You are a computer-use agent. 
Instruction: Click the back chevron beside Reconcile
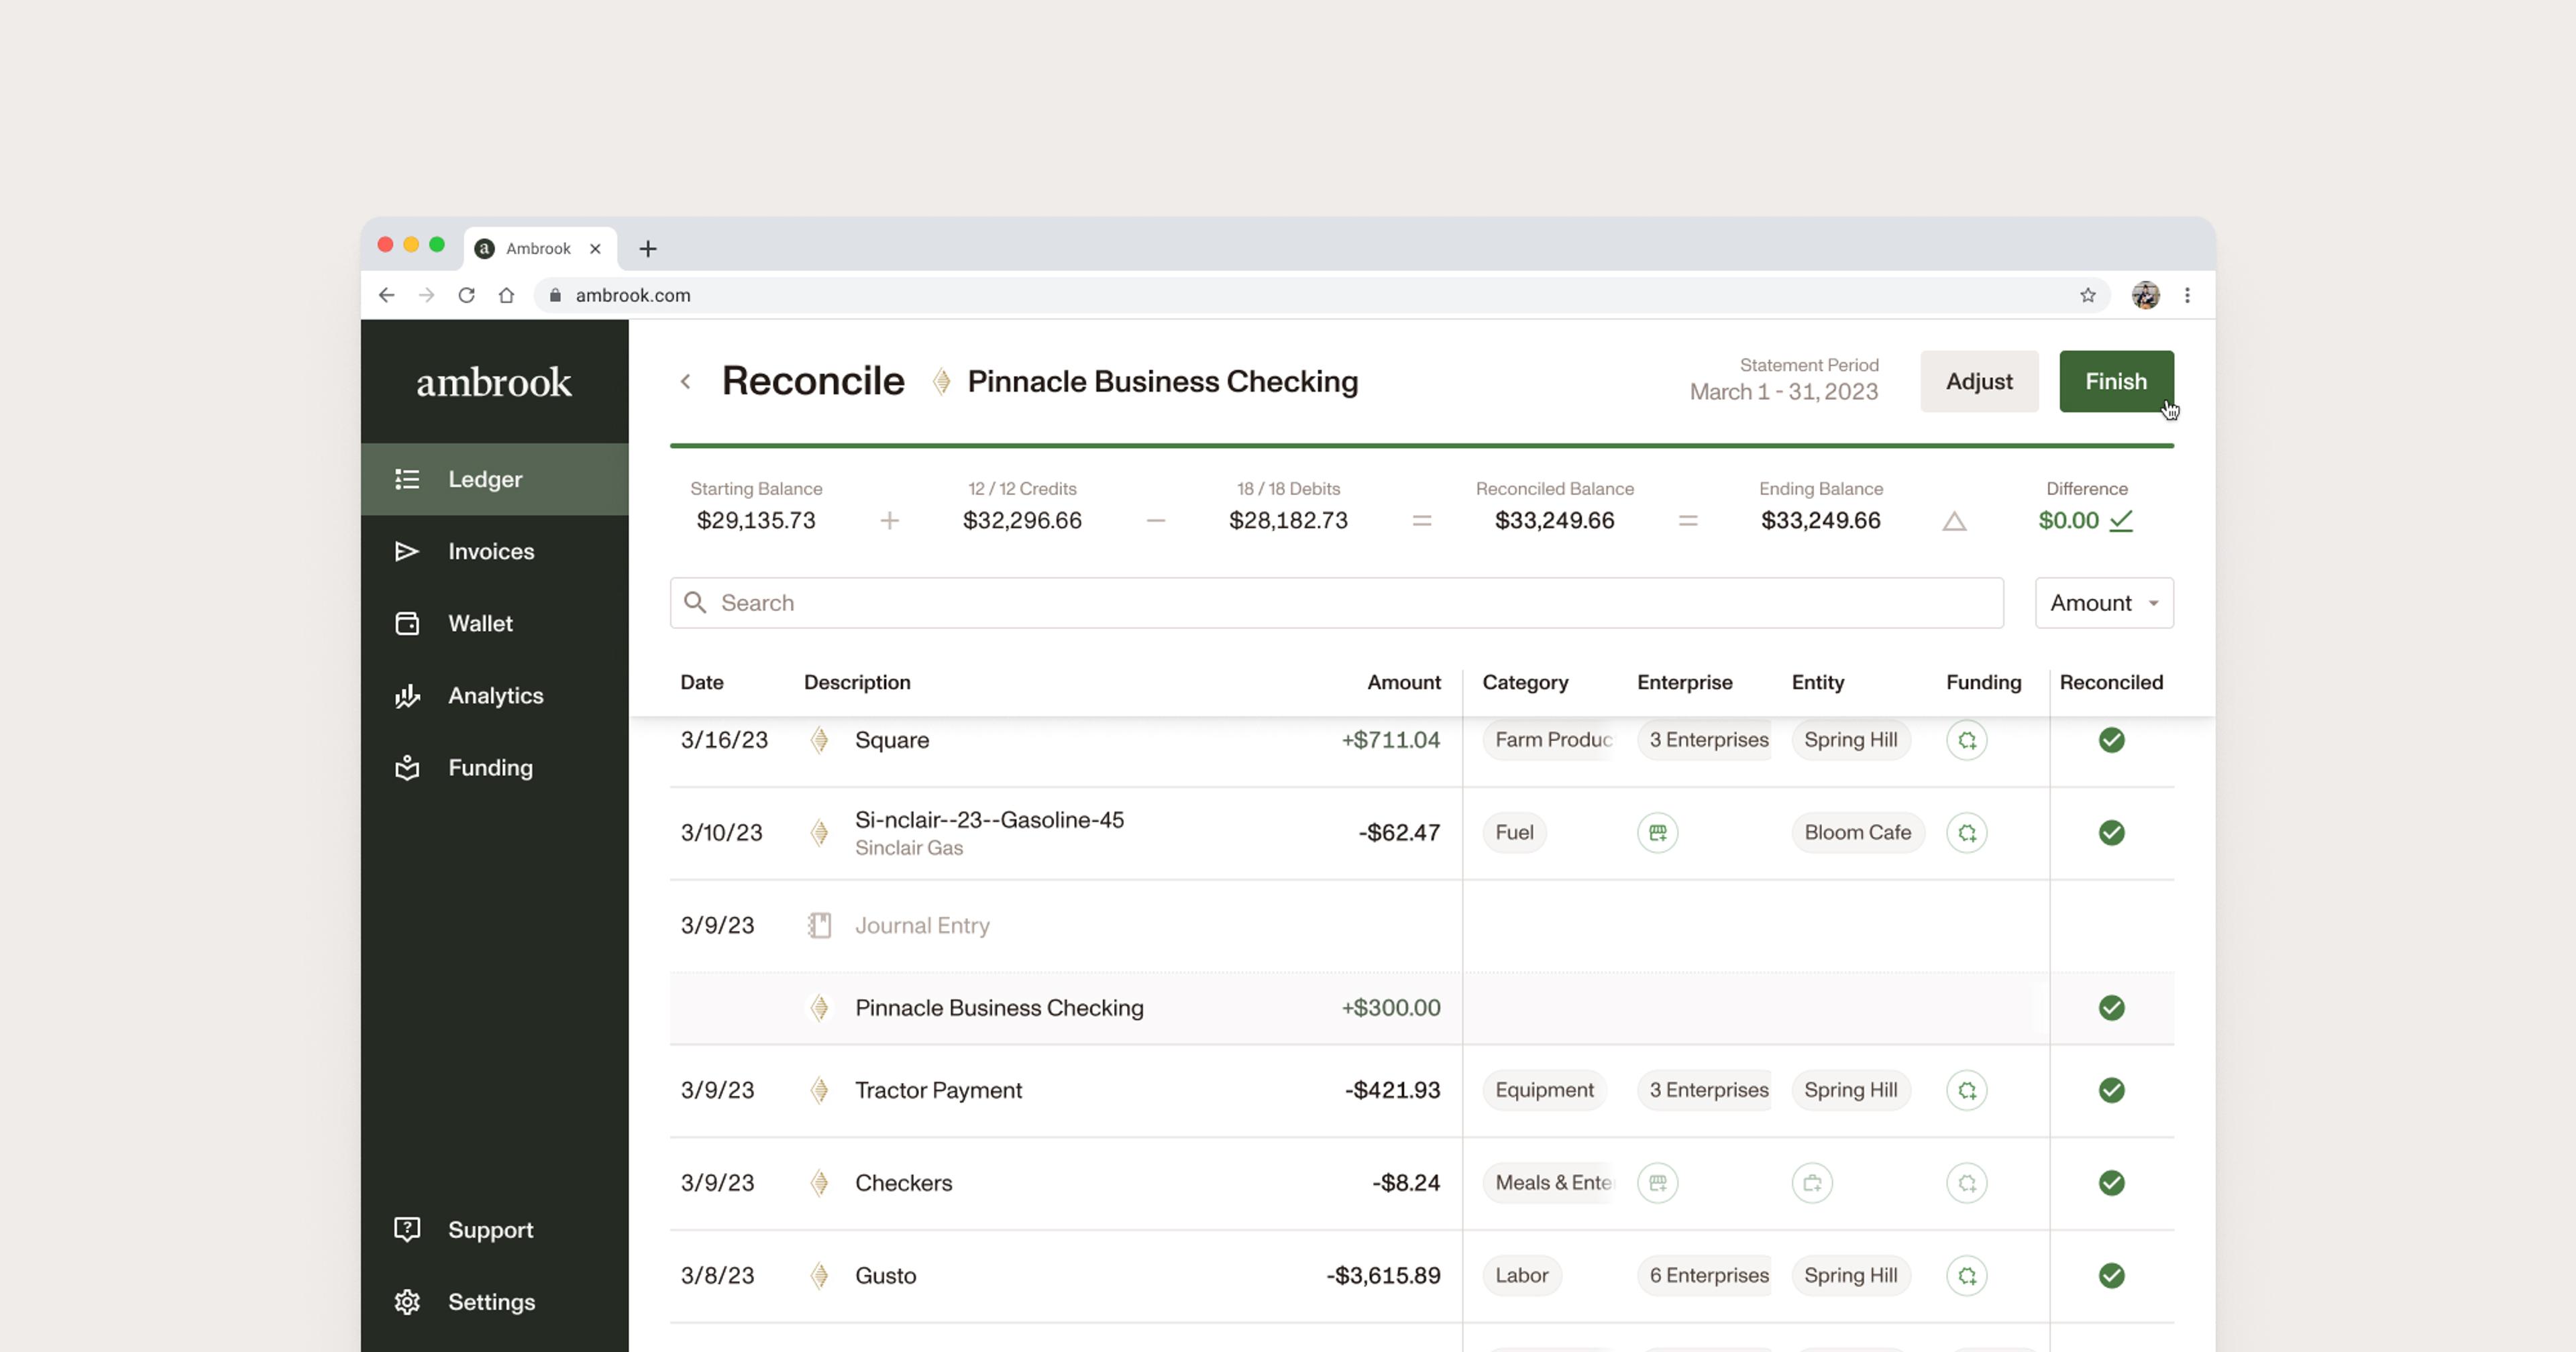(x=686, y=381)
